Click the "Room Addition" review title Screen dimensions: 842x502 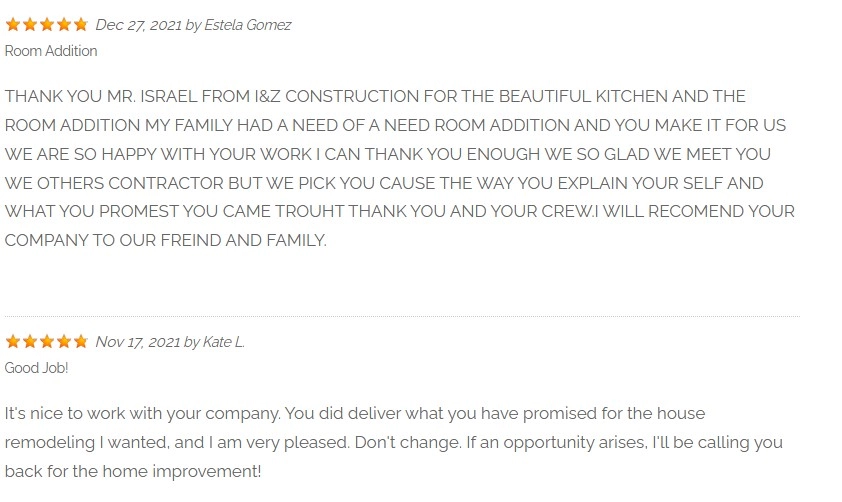pos(51,51)
